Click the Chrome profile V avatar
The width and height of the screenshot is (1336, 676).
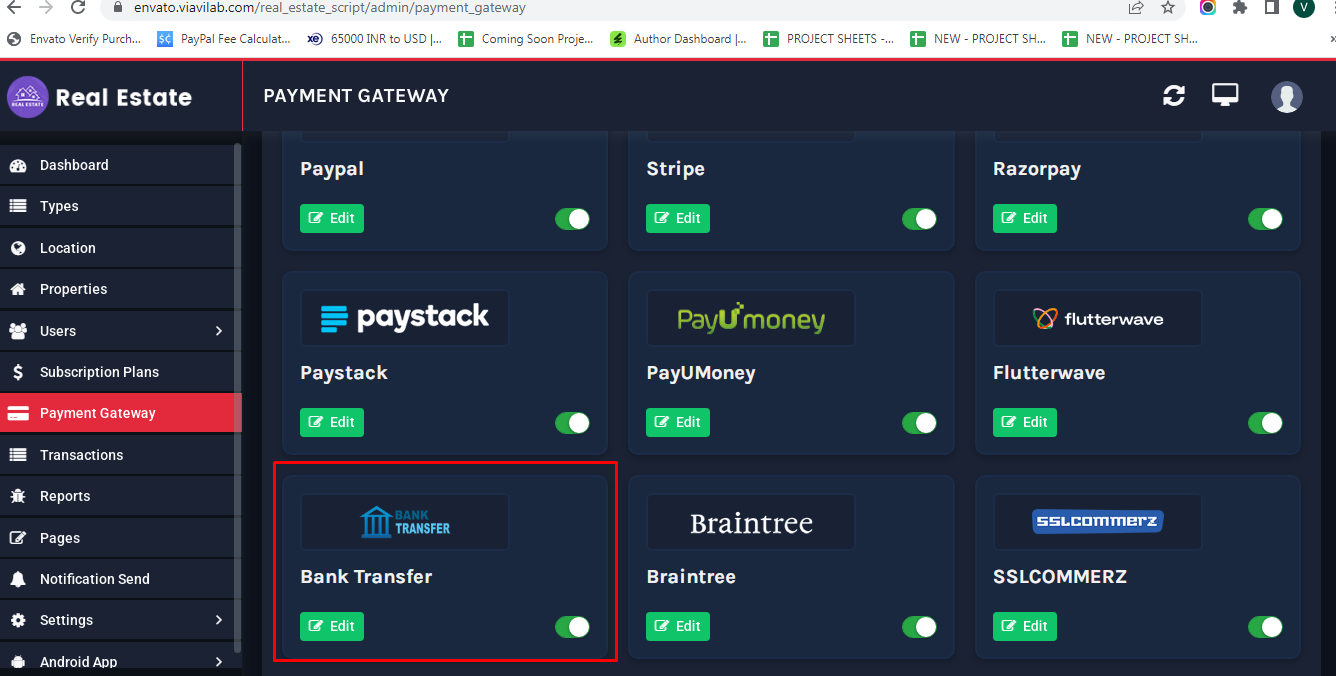pos(1303,8)
